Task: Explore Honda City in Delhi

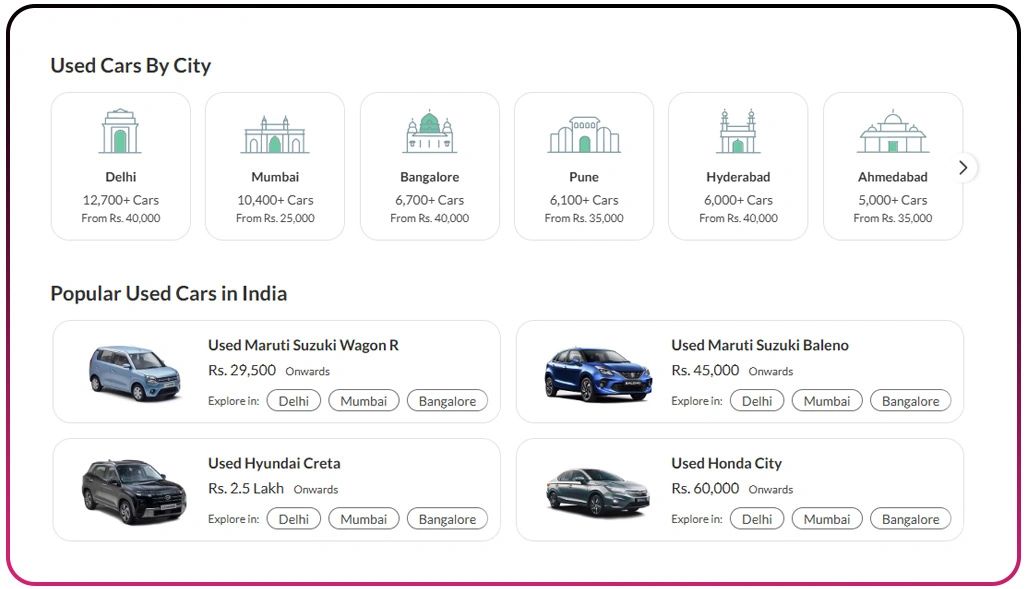Action: coord(757,519)
